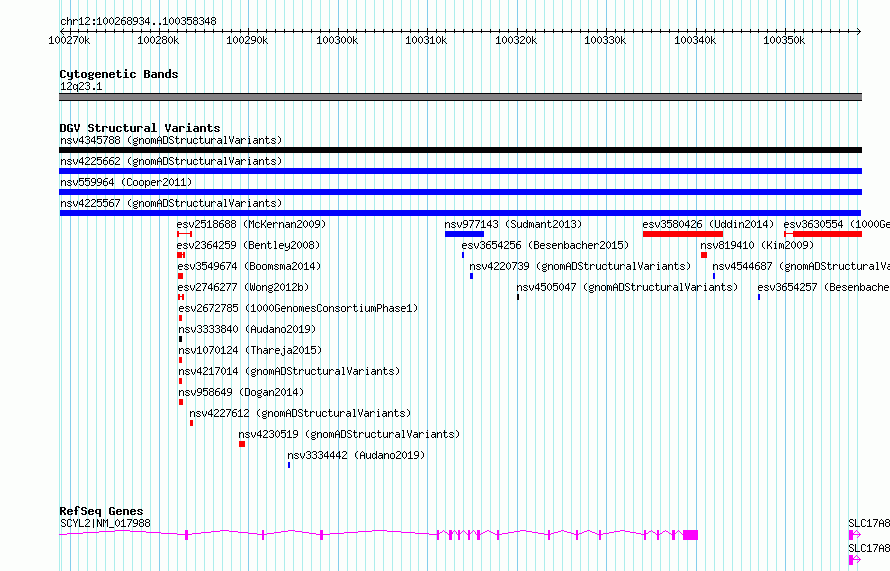Click the 100280k ruler position label

click(158, 40)
